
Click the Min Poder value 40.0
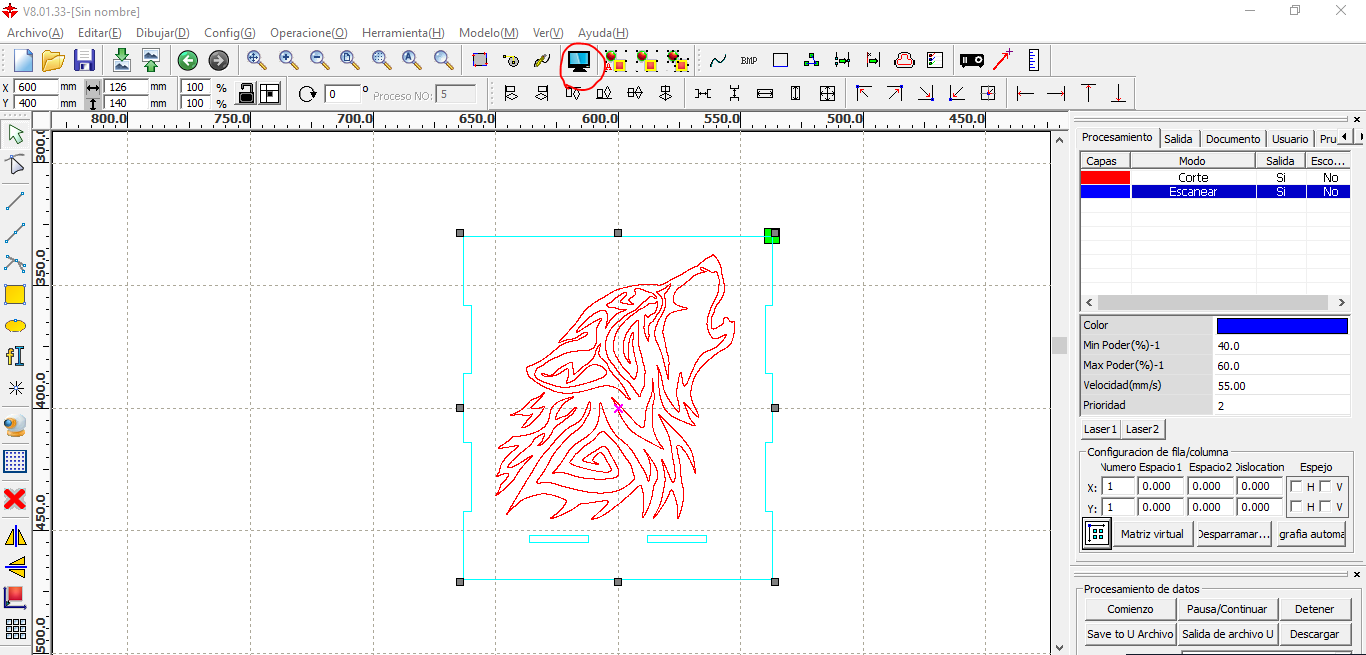[1281, 346]
